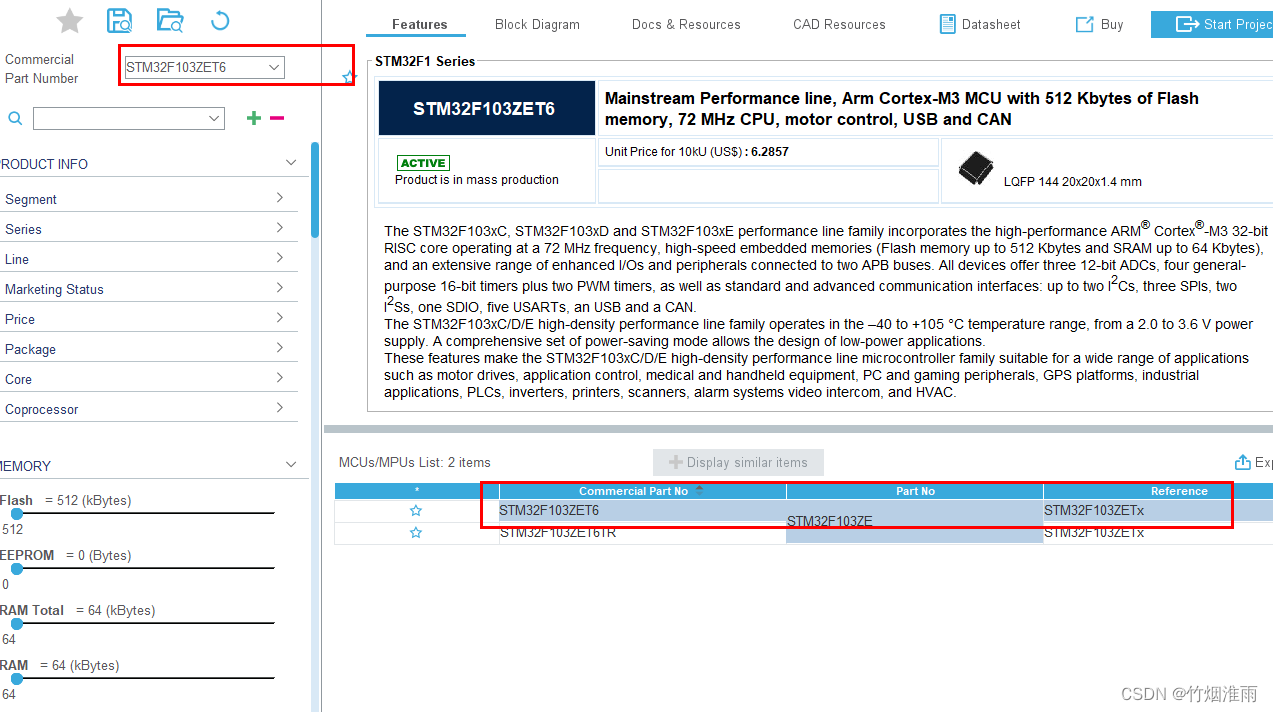Click the LQFP 144 package chip image

coord(976,168)
